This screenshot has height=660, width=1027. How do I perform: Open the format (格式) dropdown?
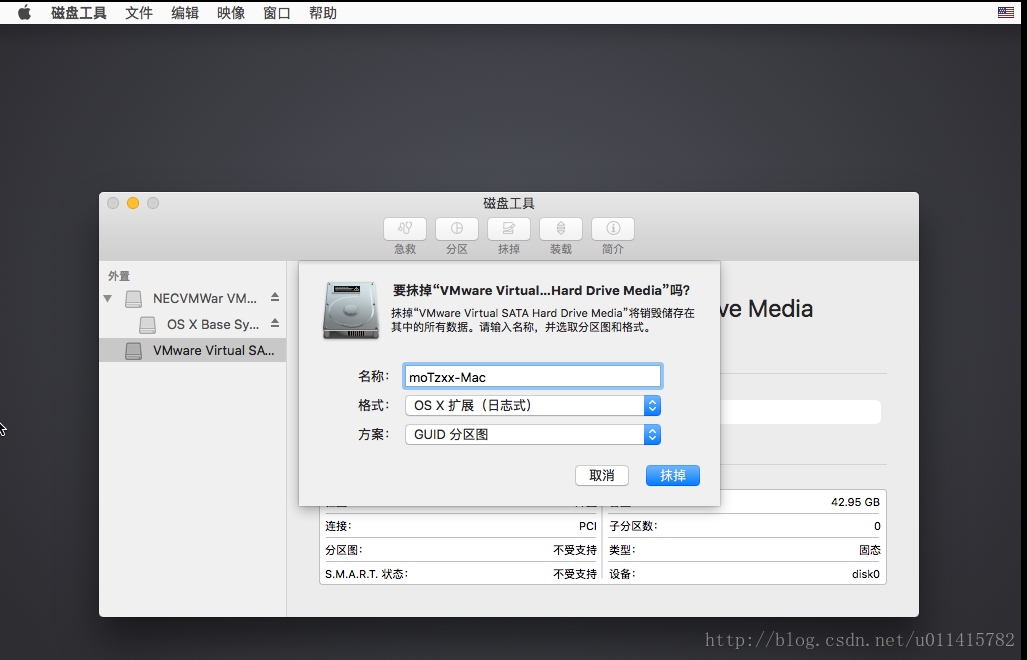532,405
